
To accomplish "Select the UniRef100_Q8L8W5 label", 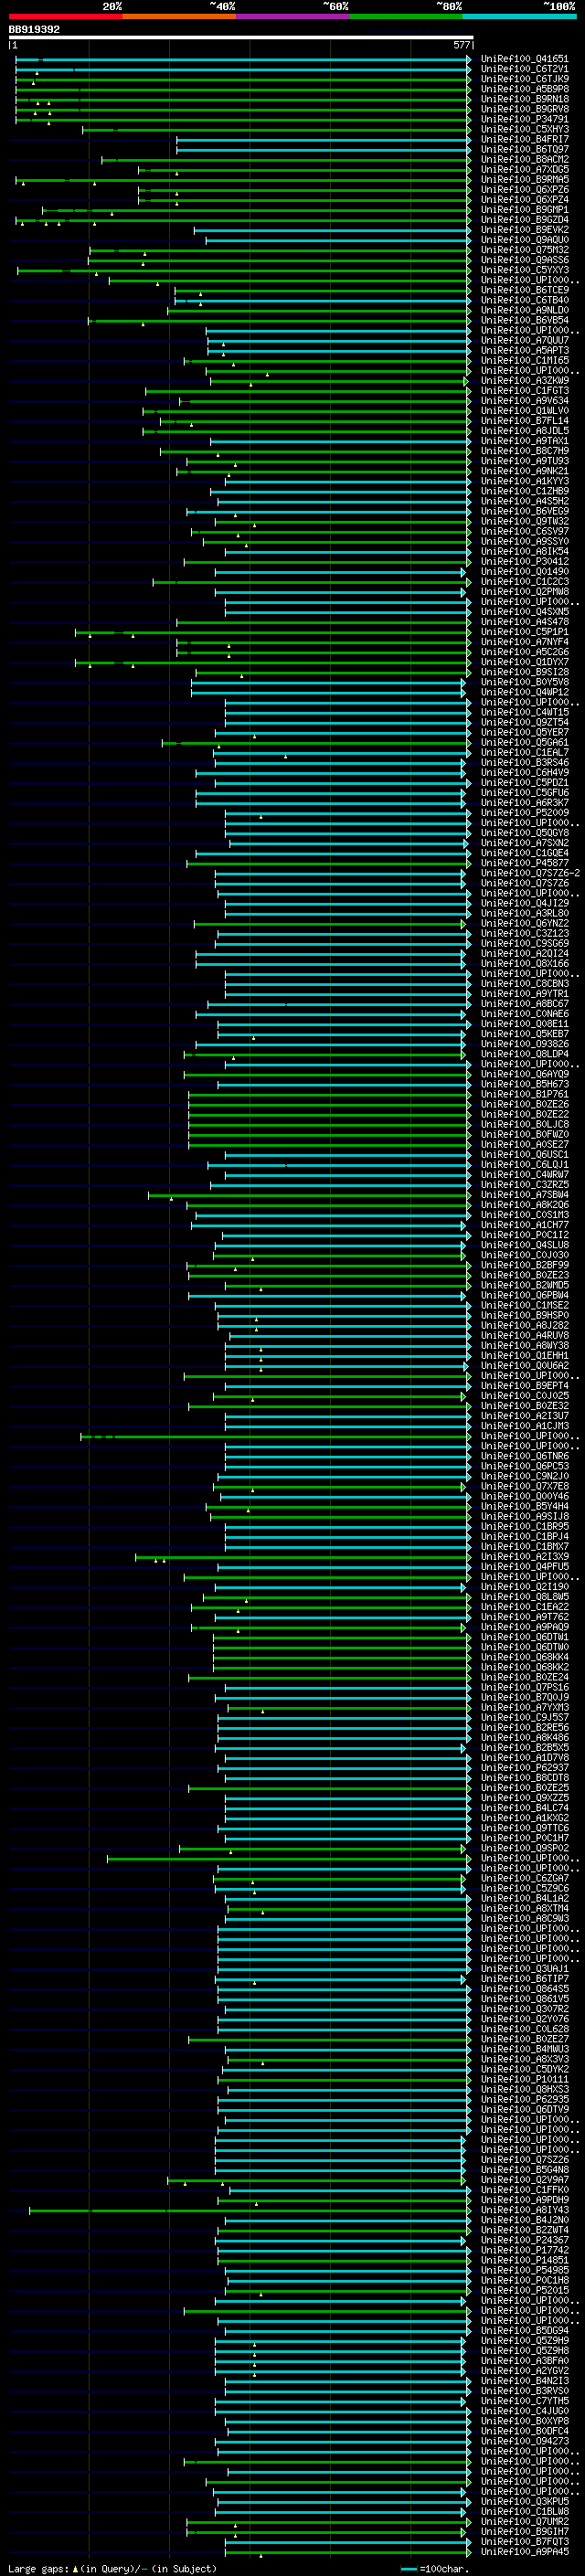I will click(525, 1596).
